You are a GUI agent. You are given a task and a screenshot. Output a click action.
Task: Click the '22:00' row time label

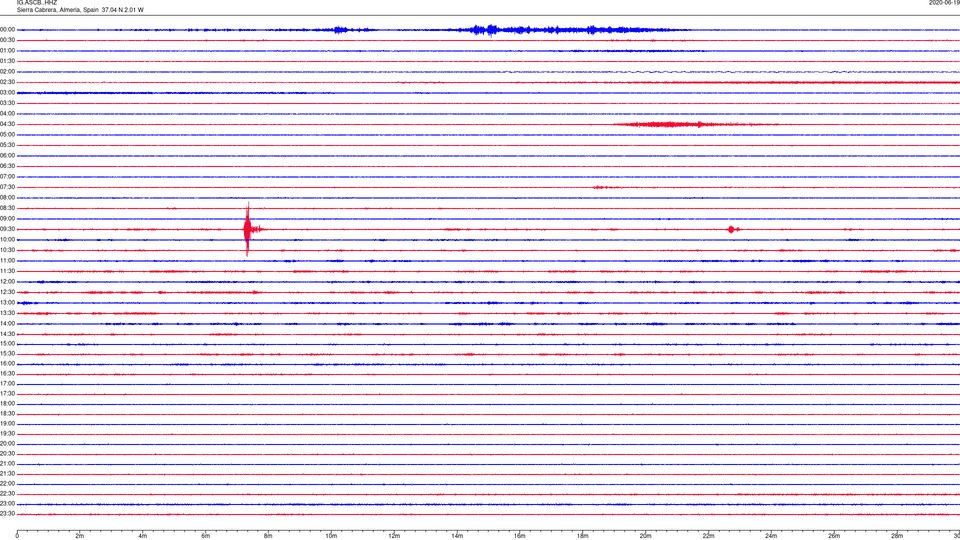[7, 484]
